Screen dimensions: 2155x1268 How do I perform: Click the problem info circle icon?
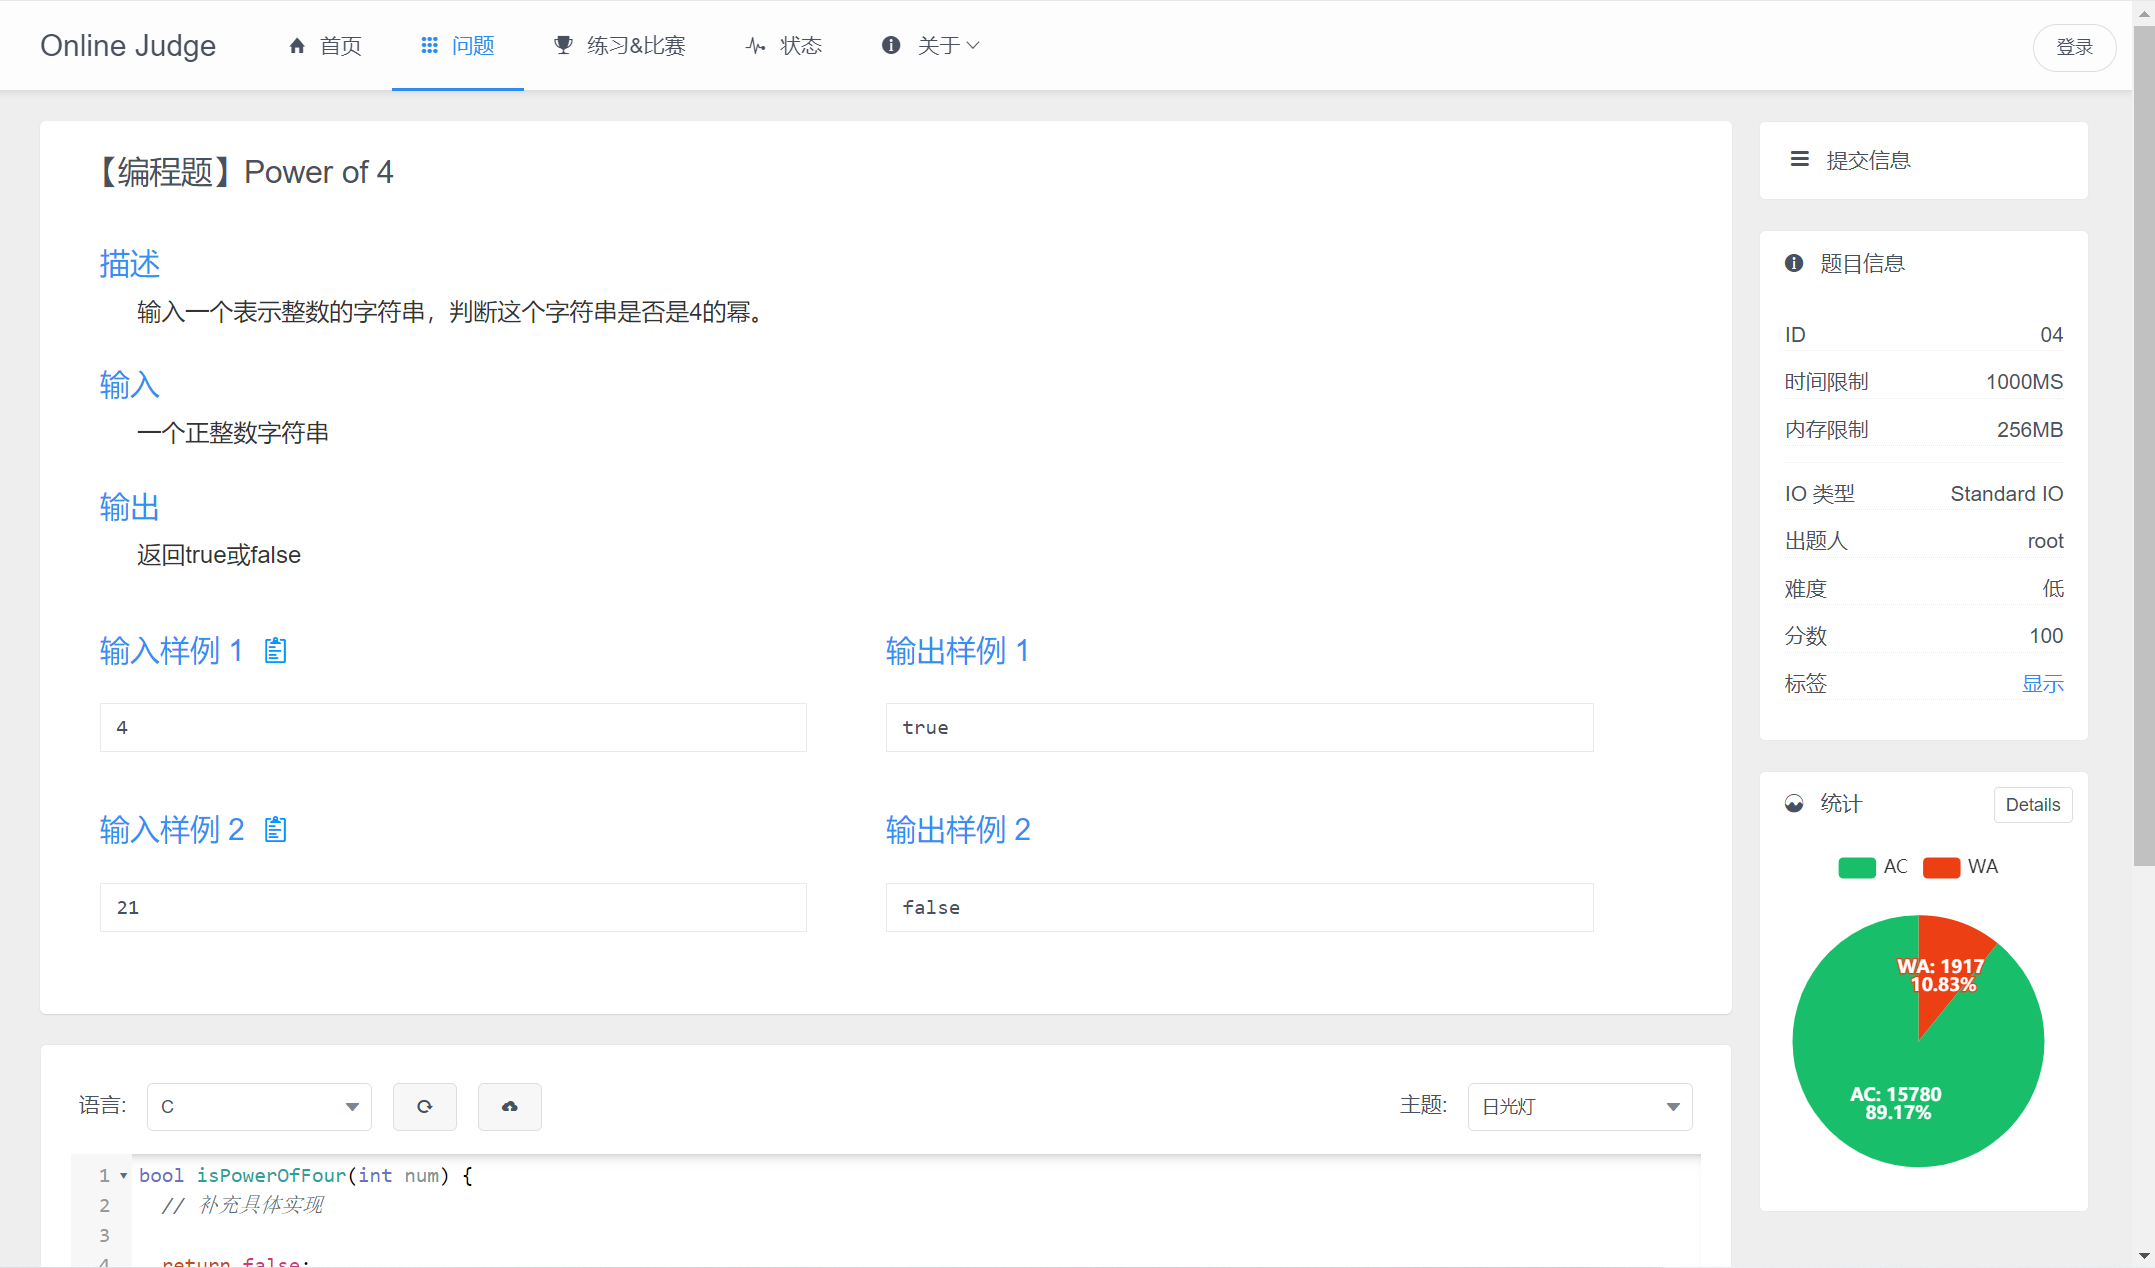pyautogui.click(x=1794, y=263)
